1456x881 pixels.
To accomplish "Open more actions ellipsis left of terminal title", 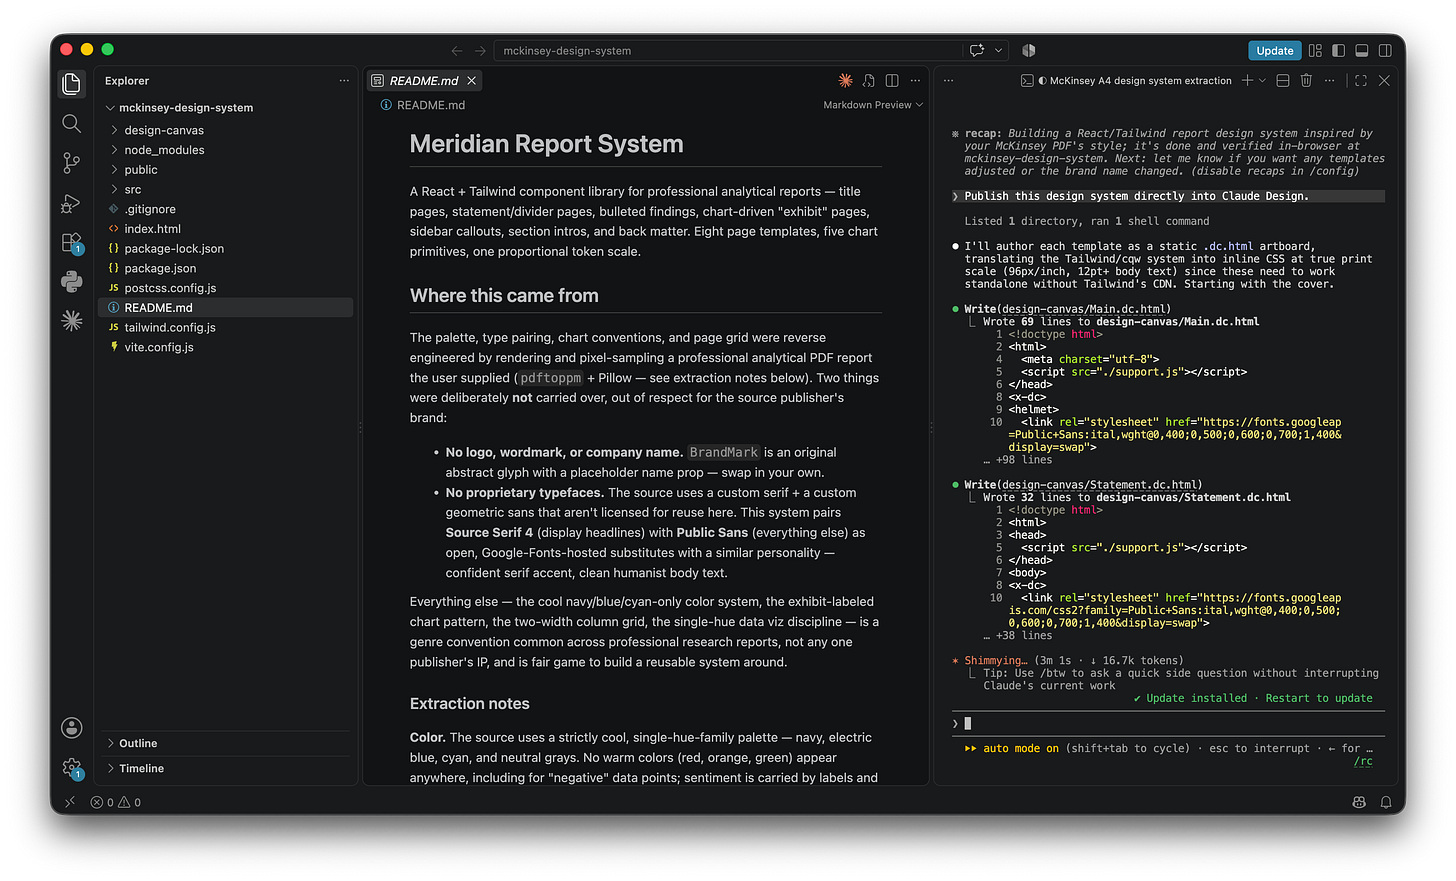I will click(948, 80).
